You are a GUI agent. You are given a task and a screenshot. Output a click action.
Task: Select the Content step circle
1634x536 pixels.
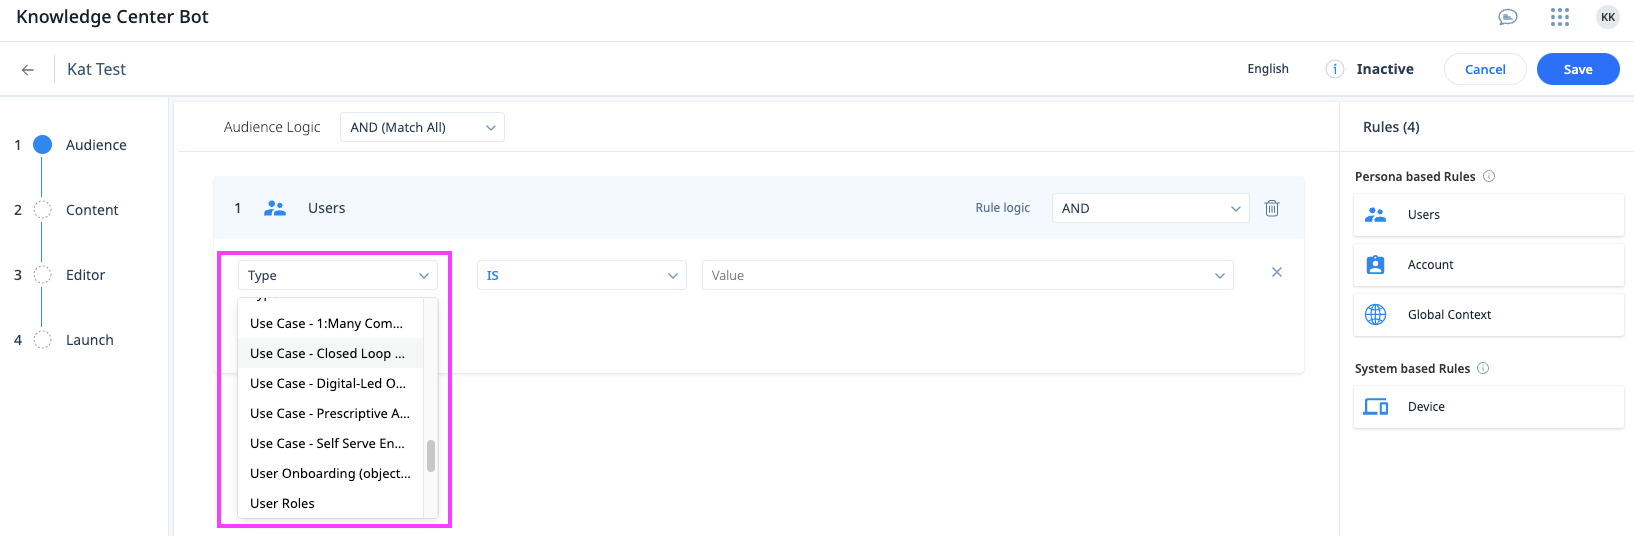click(43, 210)
